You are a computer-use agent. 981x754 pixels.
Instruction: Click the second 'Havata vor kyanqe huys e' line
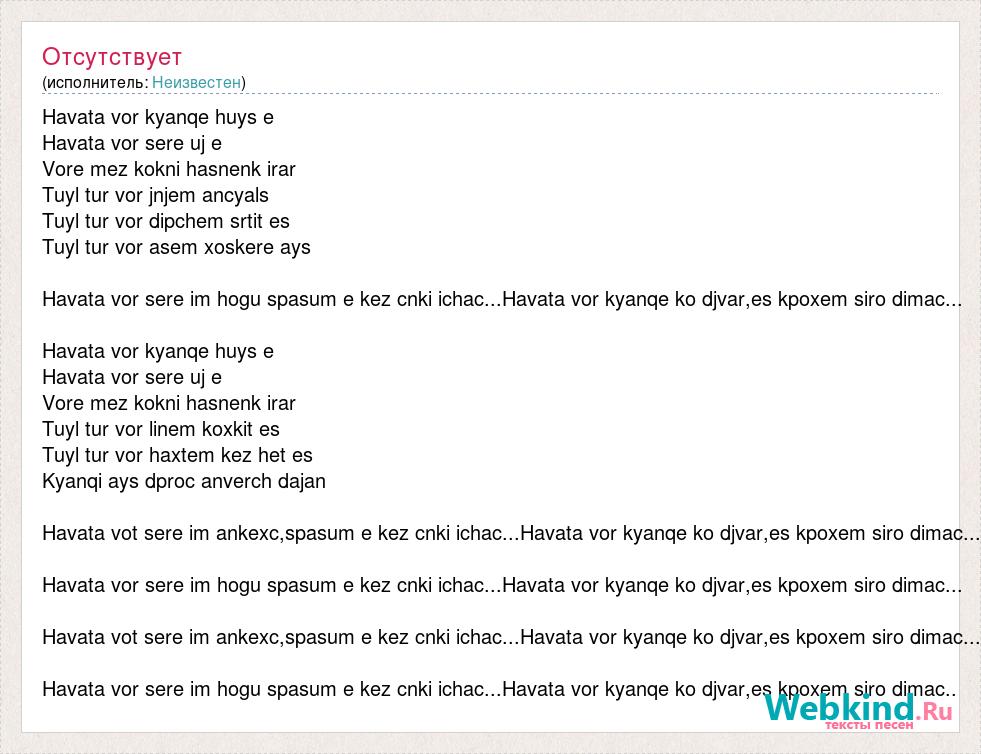(x=158, y=351)
